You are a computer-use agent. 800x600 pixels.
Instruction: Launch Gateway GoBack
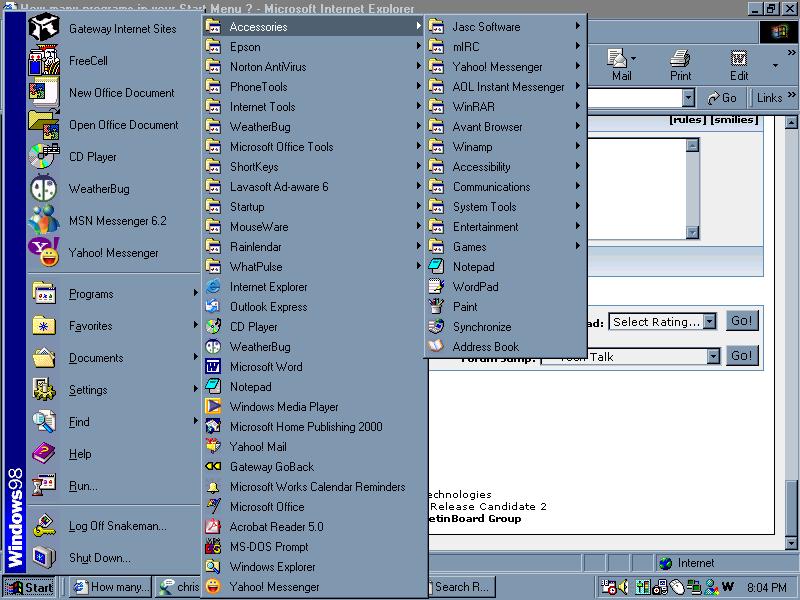tap(314, 467)
